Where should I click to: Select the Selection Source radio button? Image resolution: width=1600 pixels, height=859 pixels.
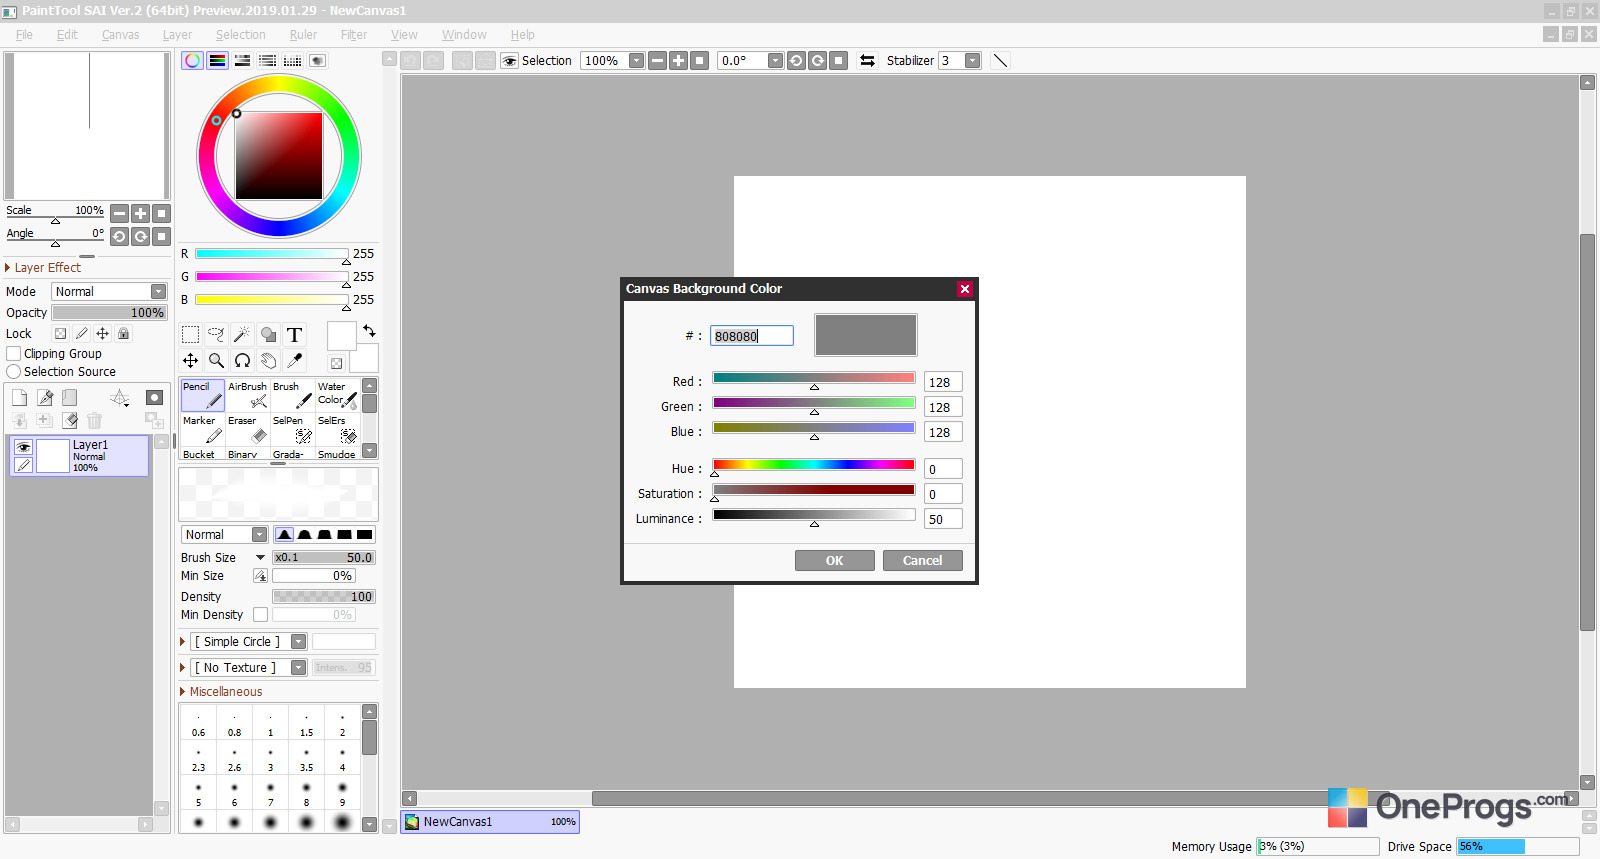point(14,372)
